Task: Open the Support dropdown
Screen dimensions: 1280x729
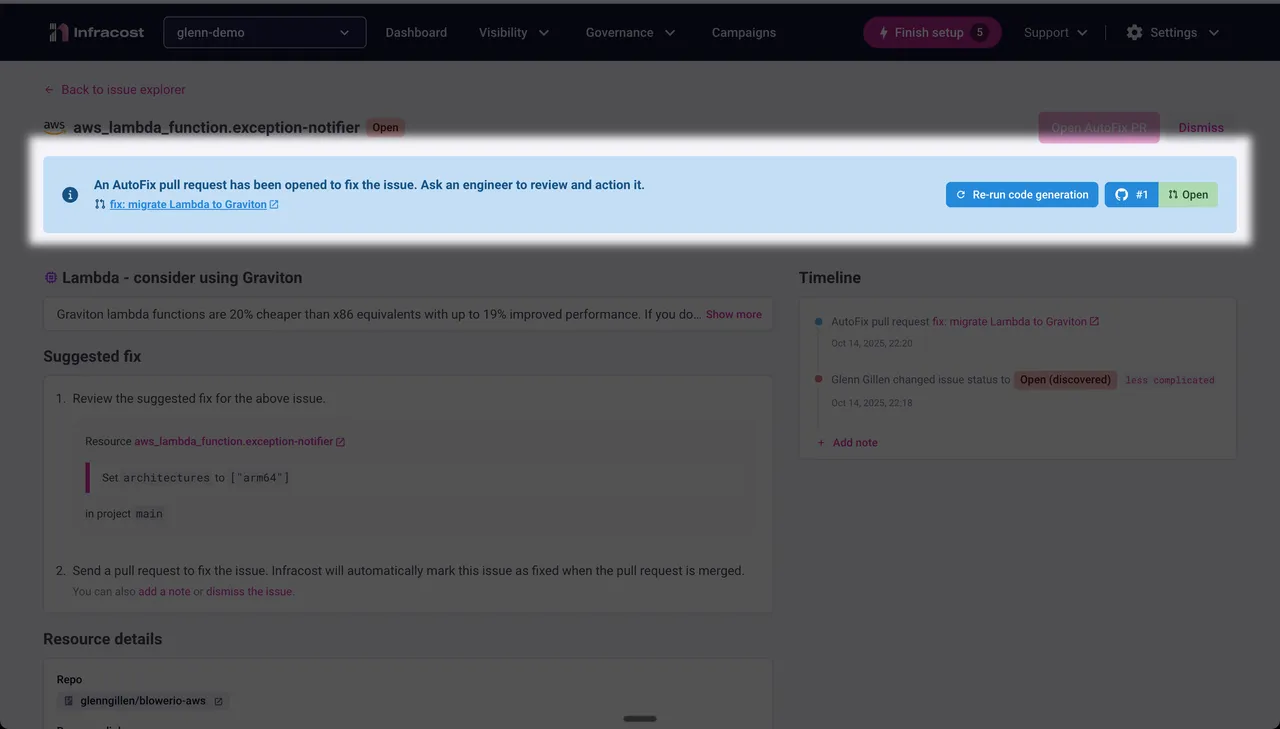Action: pos(1056,32)
